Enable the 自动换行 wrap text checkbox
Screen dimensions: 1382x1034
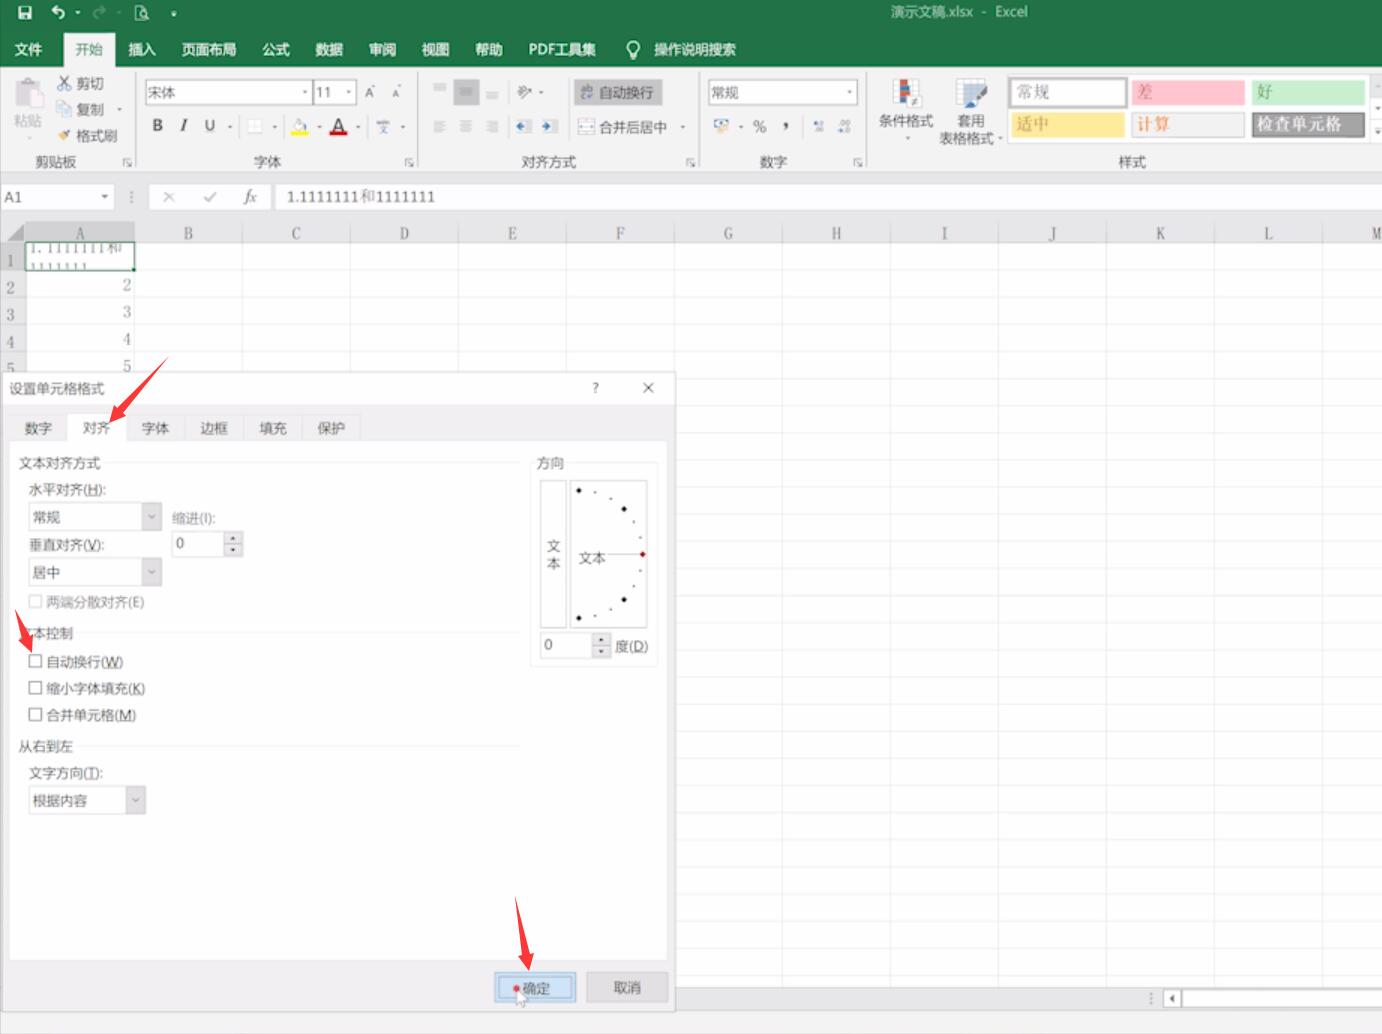pos(36,661)
